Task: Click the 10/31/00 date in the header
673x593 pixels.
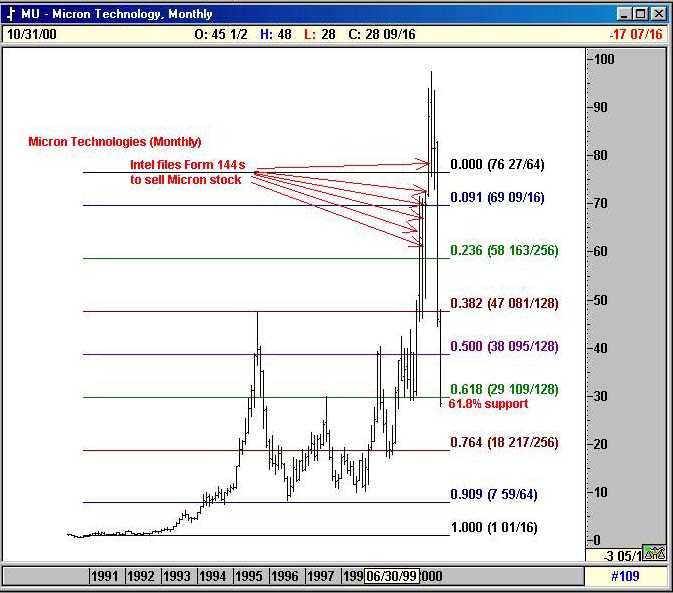Action: pos(32,34)
